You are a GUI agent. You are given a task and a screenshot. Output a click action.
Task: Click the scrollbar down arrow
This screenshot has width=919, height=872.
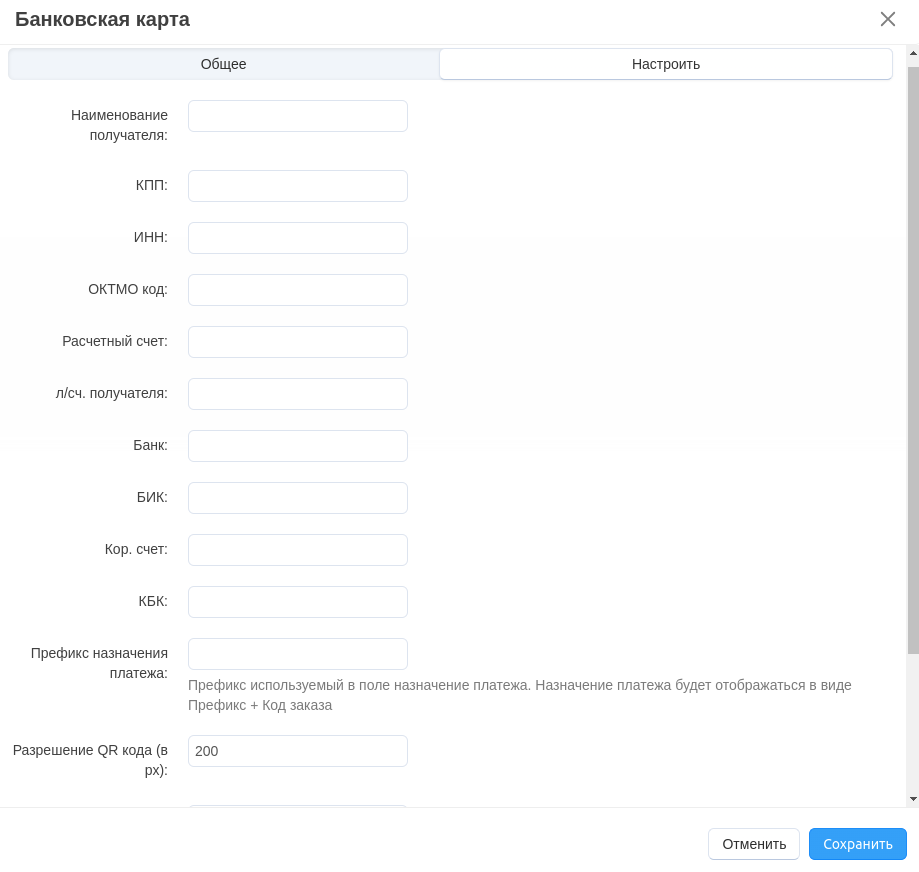(x=913, y=798)
